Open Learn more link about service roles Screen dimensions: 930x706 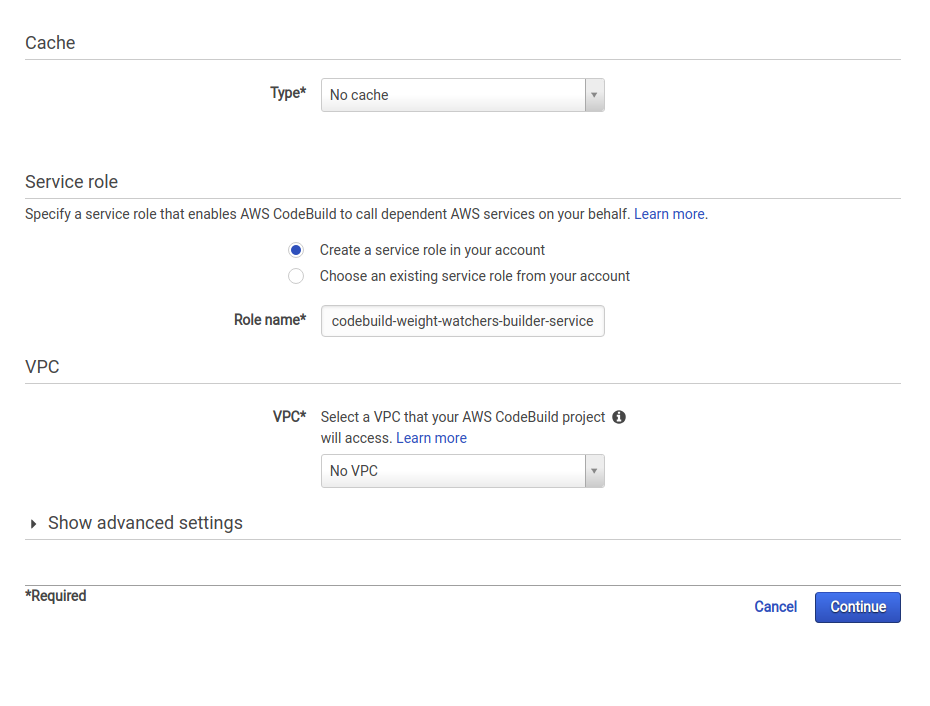tap(669, 214)
